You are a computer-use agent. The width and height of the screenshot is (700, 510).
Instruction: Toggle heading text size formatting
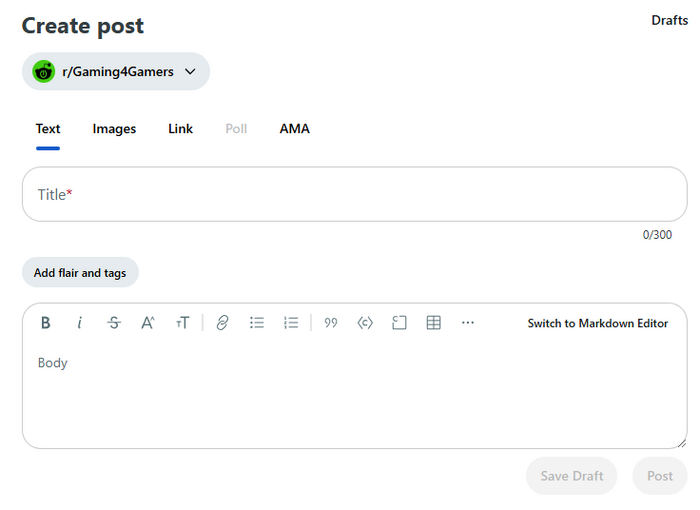182,323
